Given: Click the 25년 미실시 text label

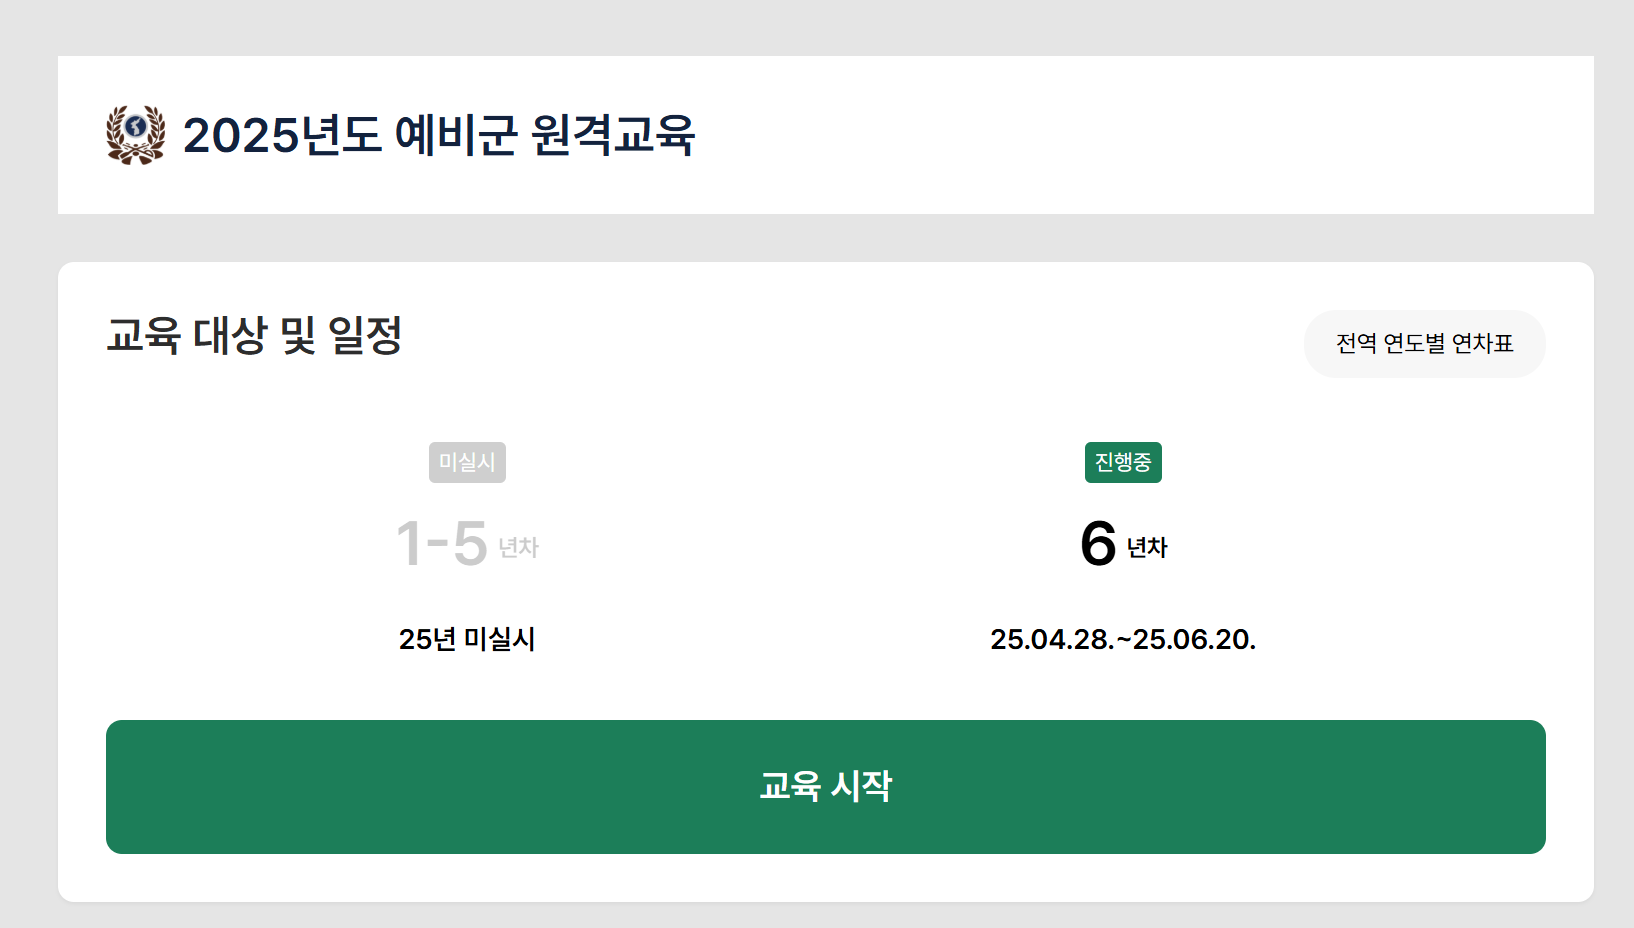Looking at the screenshot, I should [x=467, y=639].
